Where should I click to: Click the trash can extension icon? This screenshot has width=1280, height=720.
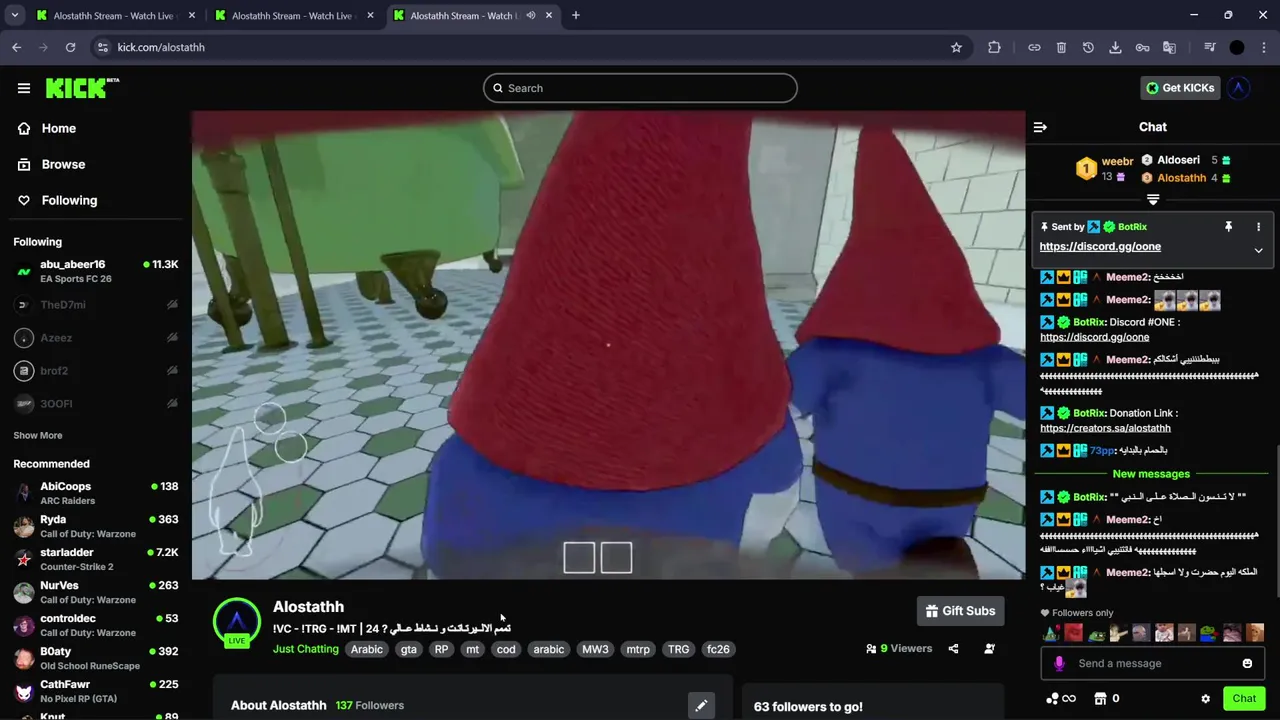pyautogui.click(x=1061, y=47)
